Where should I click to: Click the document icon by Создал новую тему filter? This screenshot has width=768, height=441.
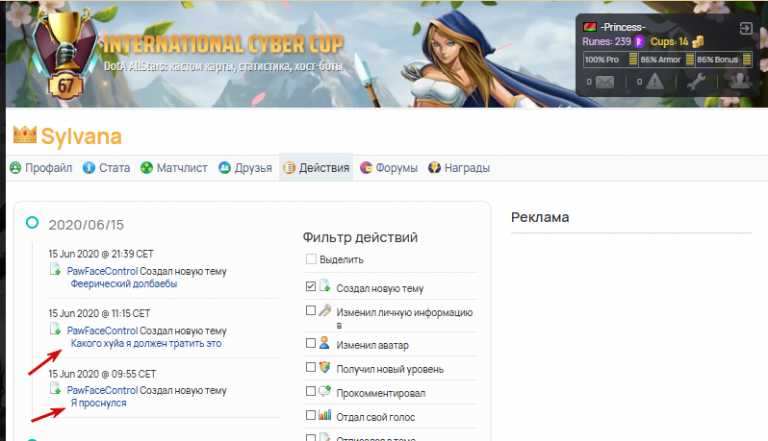coord(325,286)
